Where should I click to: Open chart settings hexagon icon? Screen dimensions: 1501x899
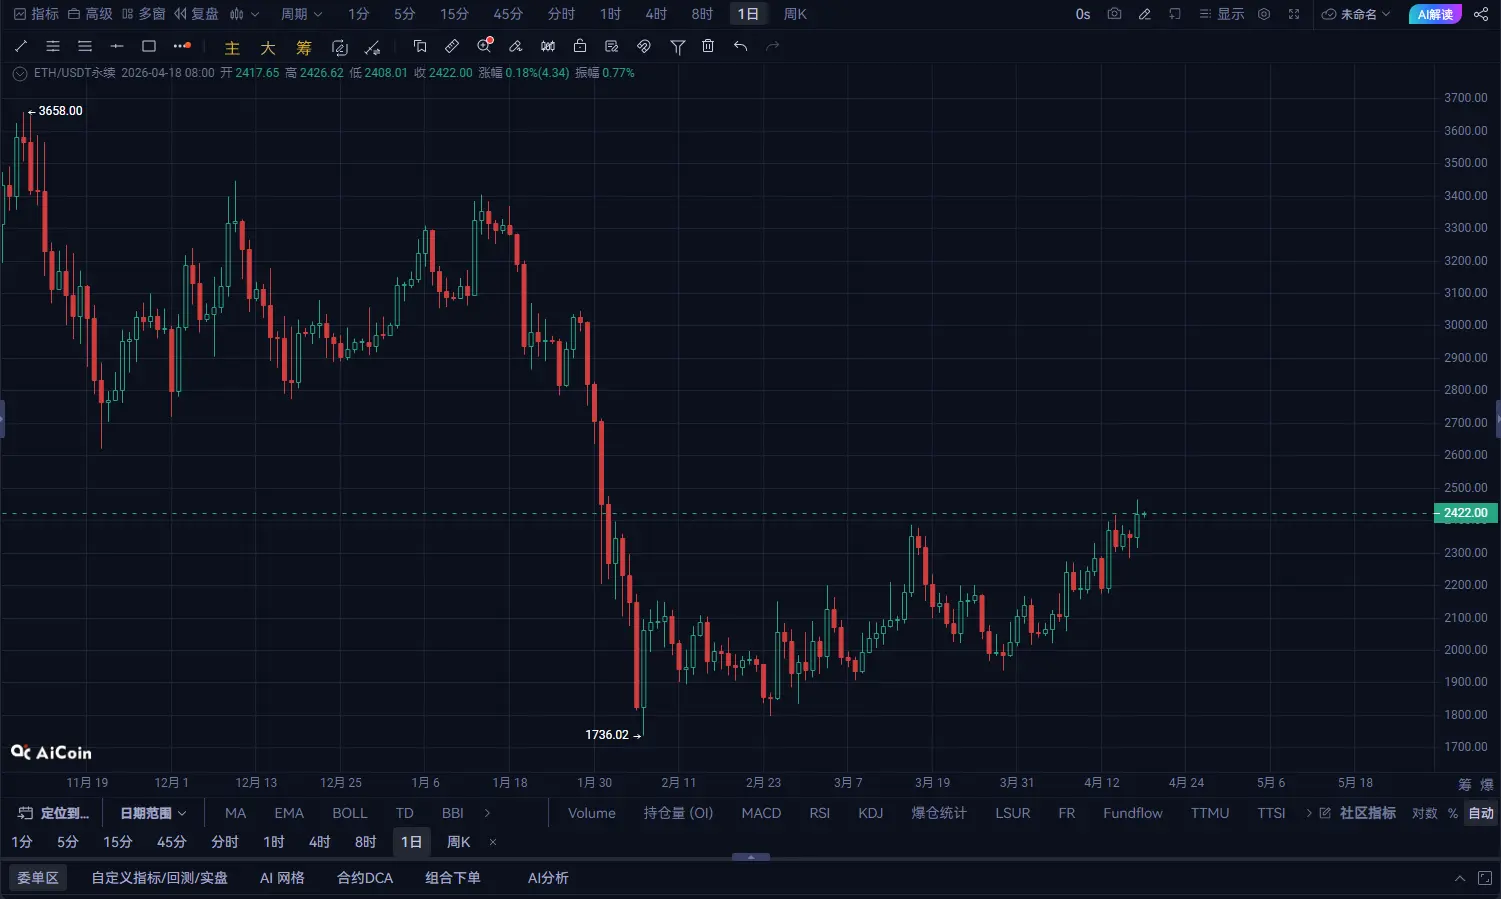click(x=1264, y=14)
